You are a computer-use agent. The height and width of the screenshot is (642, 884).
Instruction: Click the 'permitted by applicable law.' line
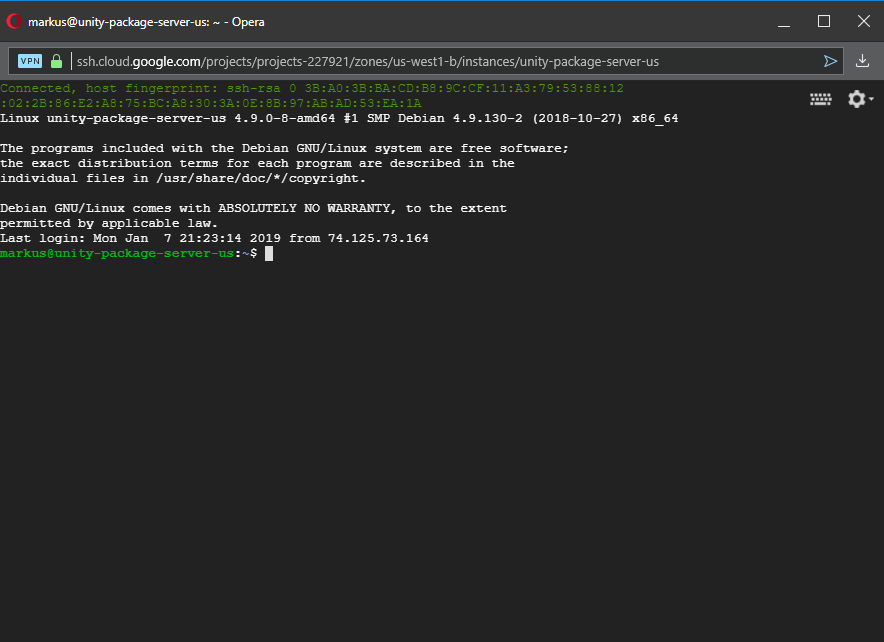109,224
